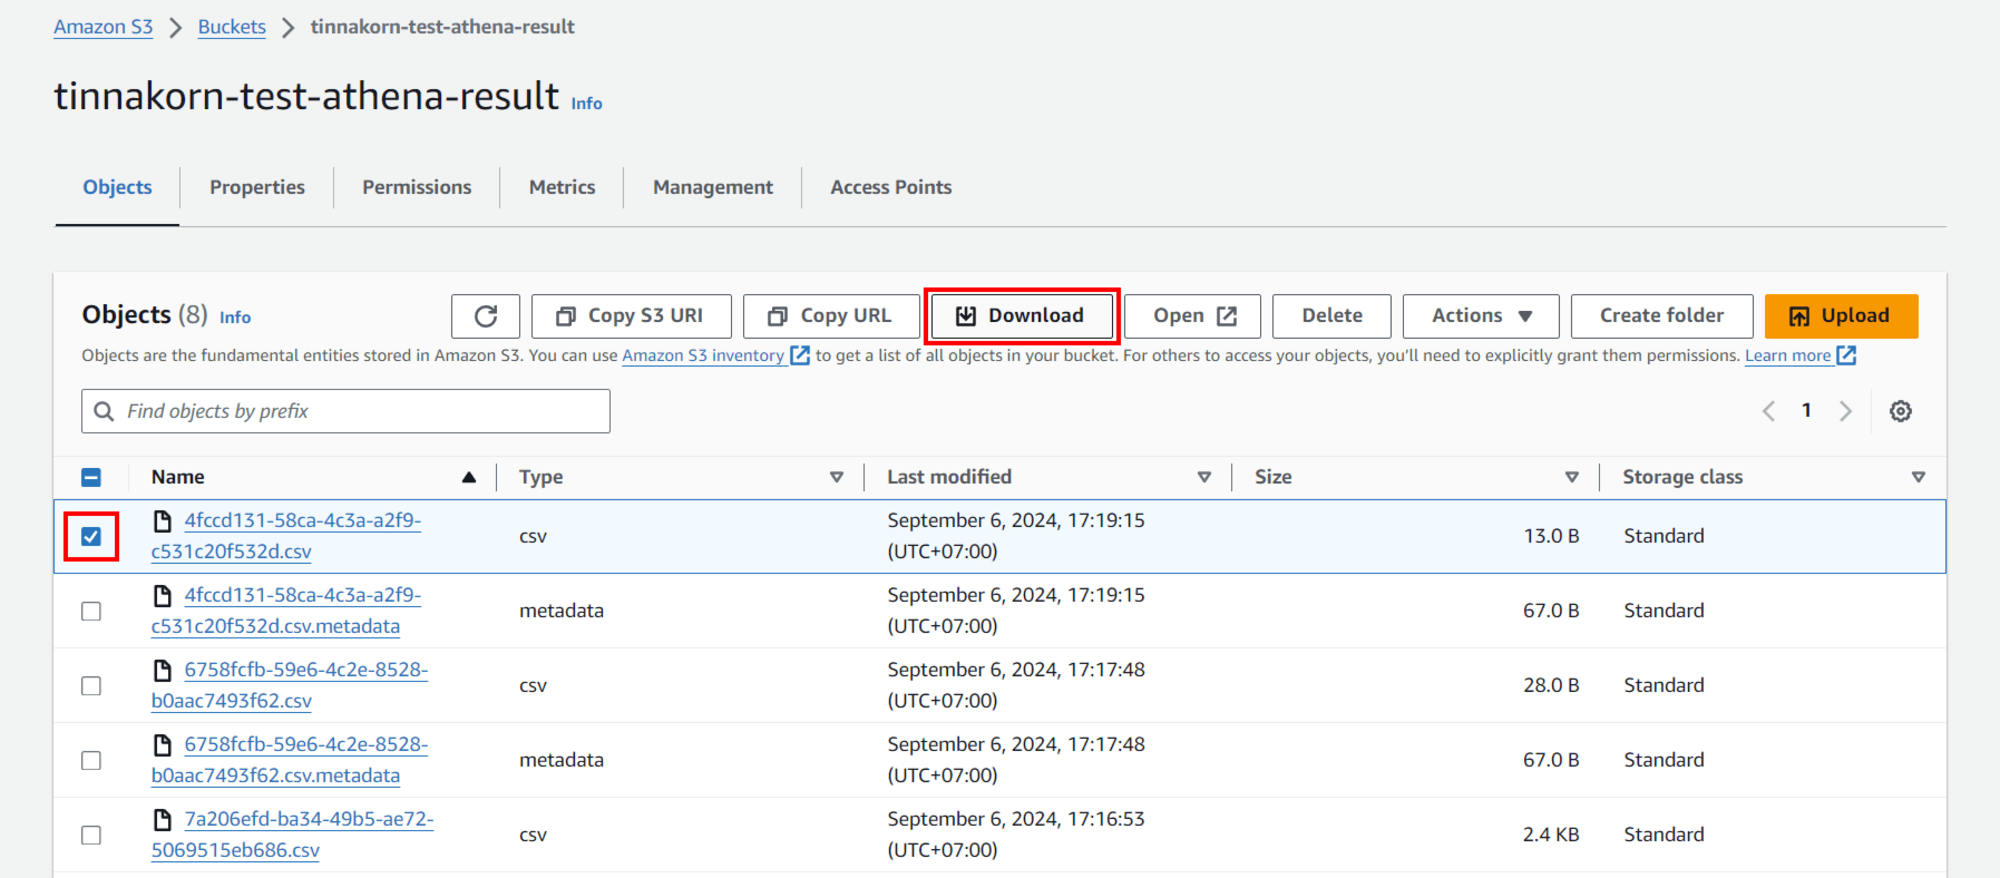
Task: Click the file icon for 7a206efd csv object
Action: coord(162,820)
